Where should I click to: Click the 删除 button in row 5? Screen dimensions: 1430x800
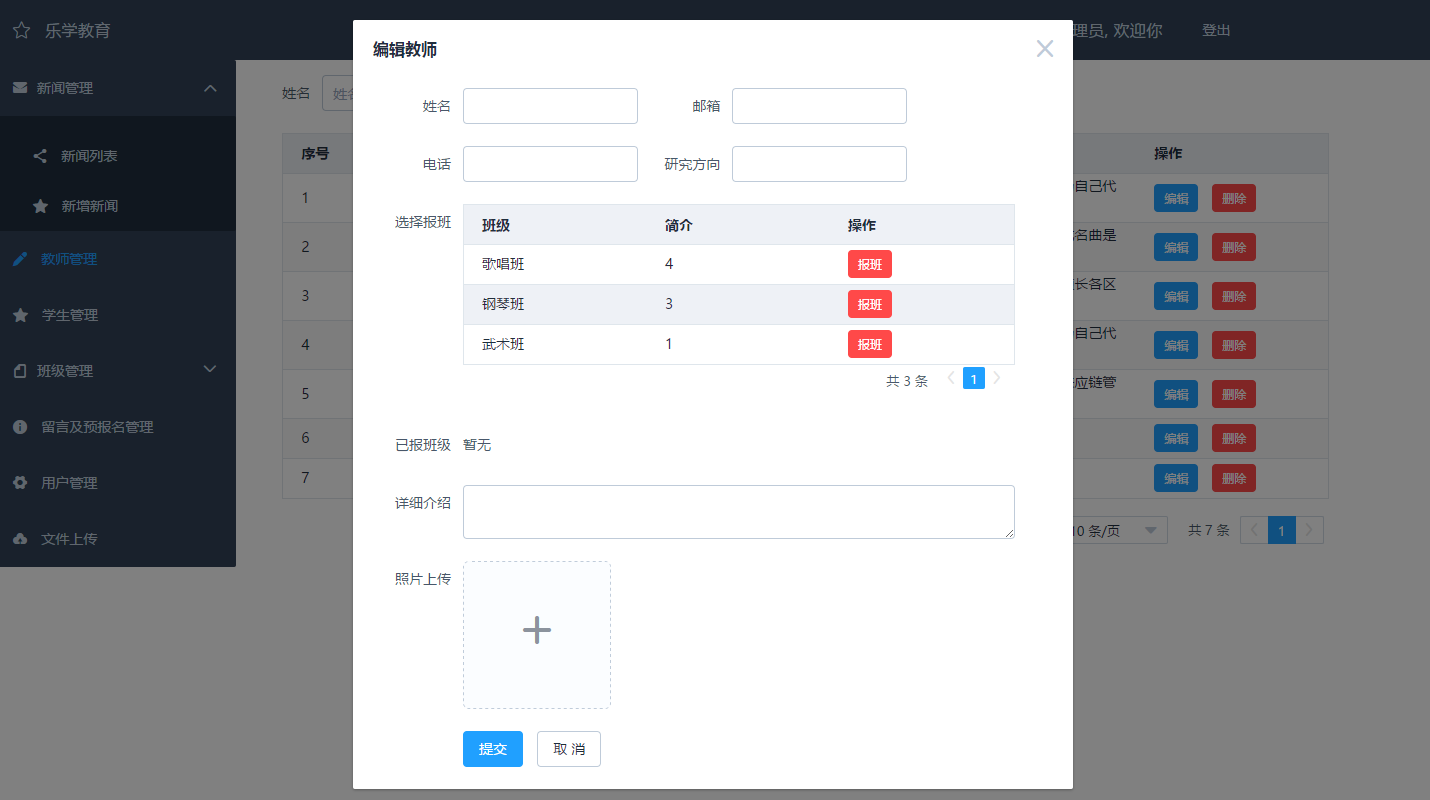click(1234, 394)
